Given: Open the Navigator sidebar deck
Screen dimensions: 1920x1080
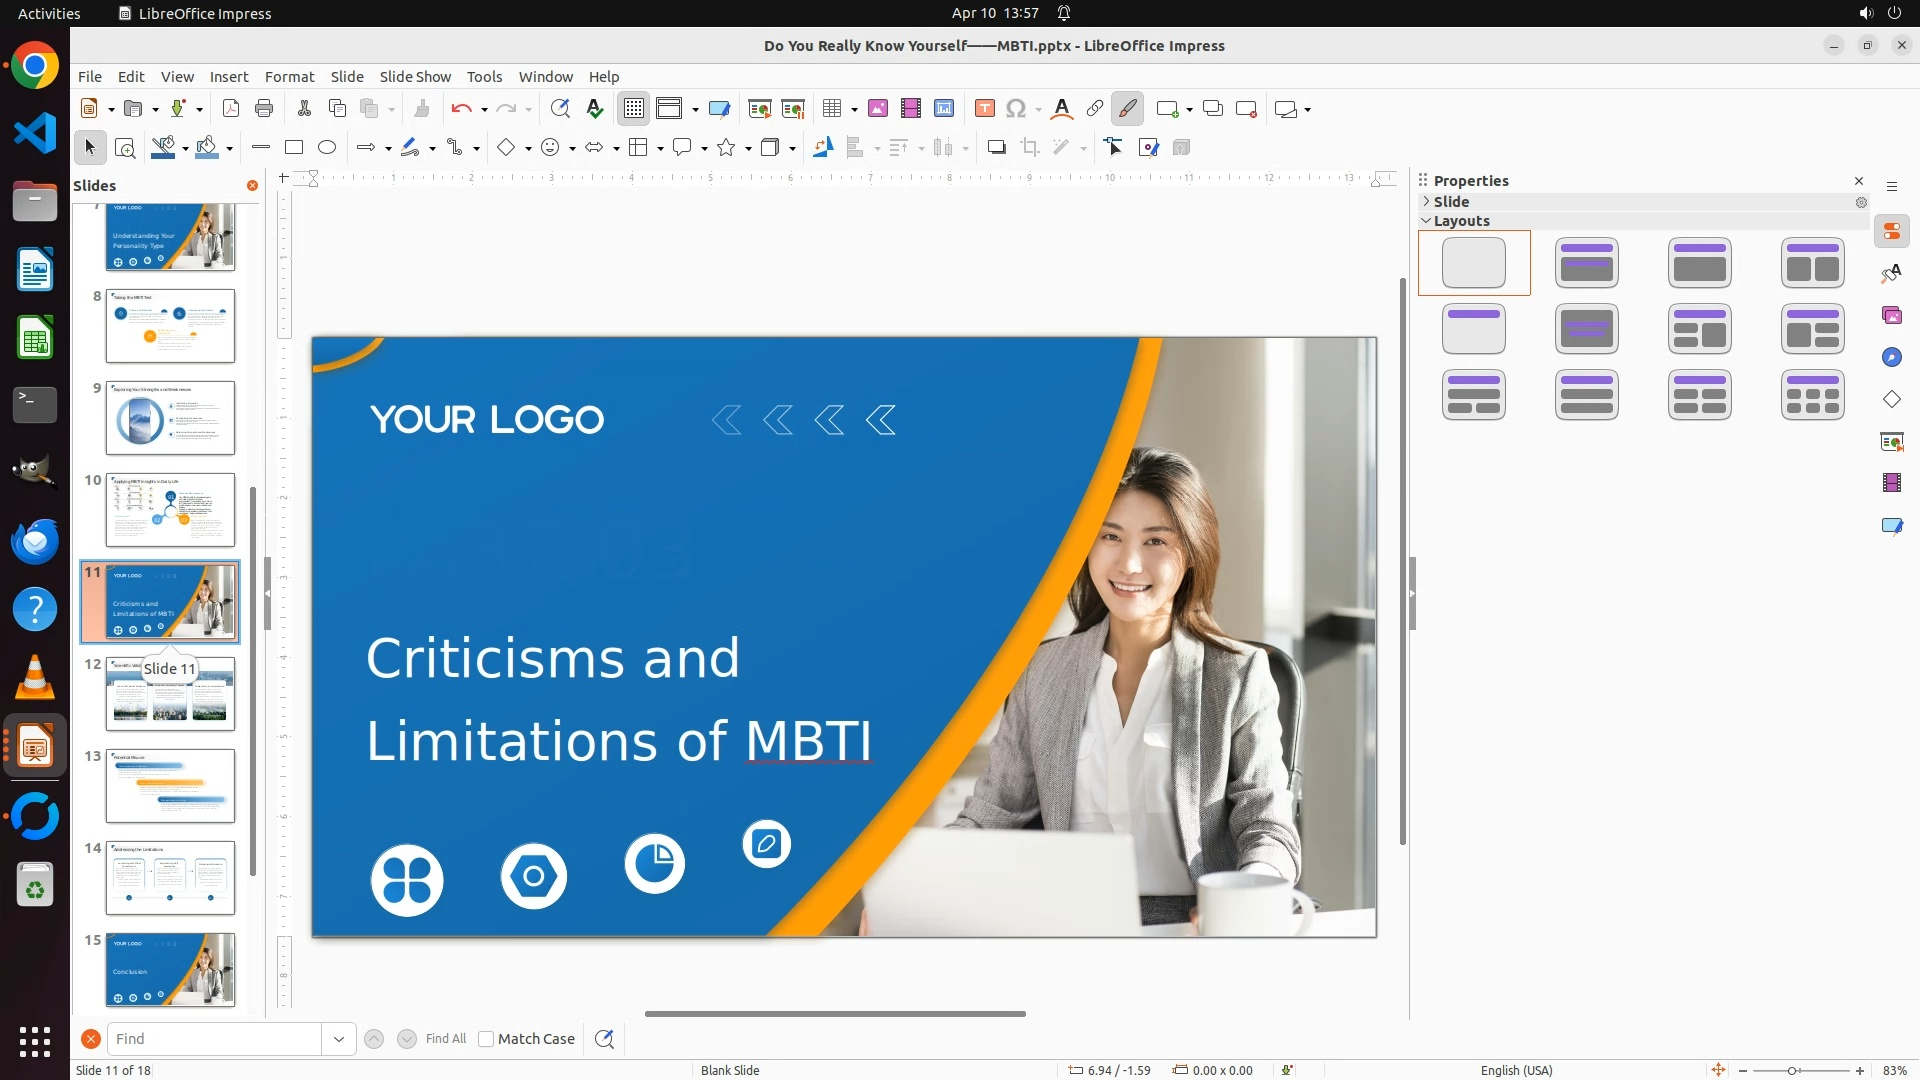Looking at the screenshot, I should tap(1892, 358).
